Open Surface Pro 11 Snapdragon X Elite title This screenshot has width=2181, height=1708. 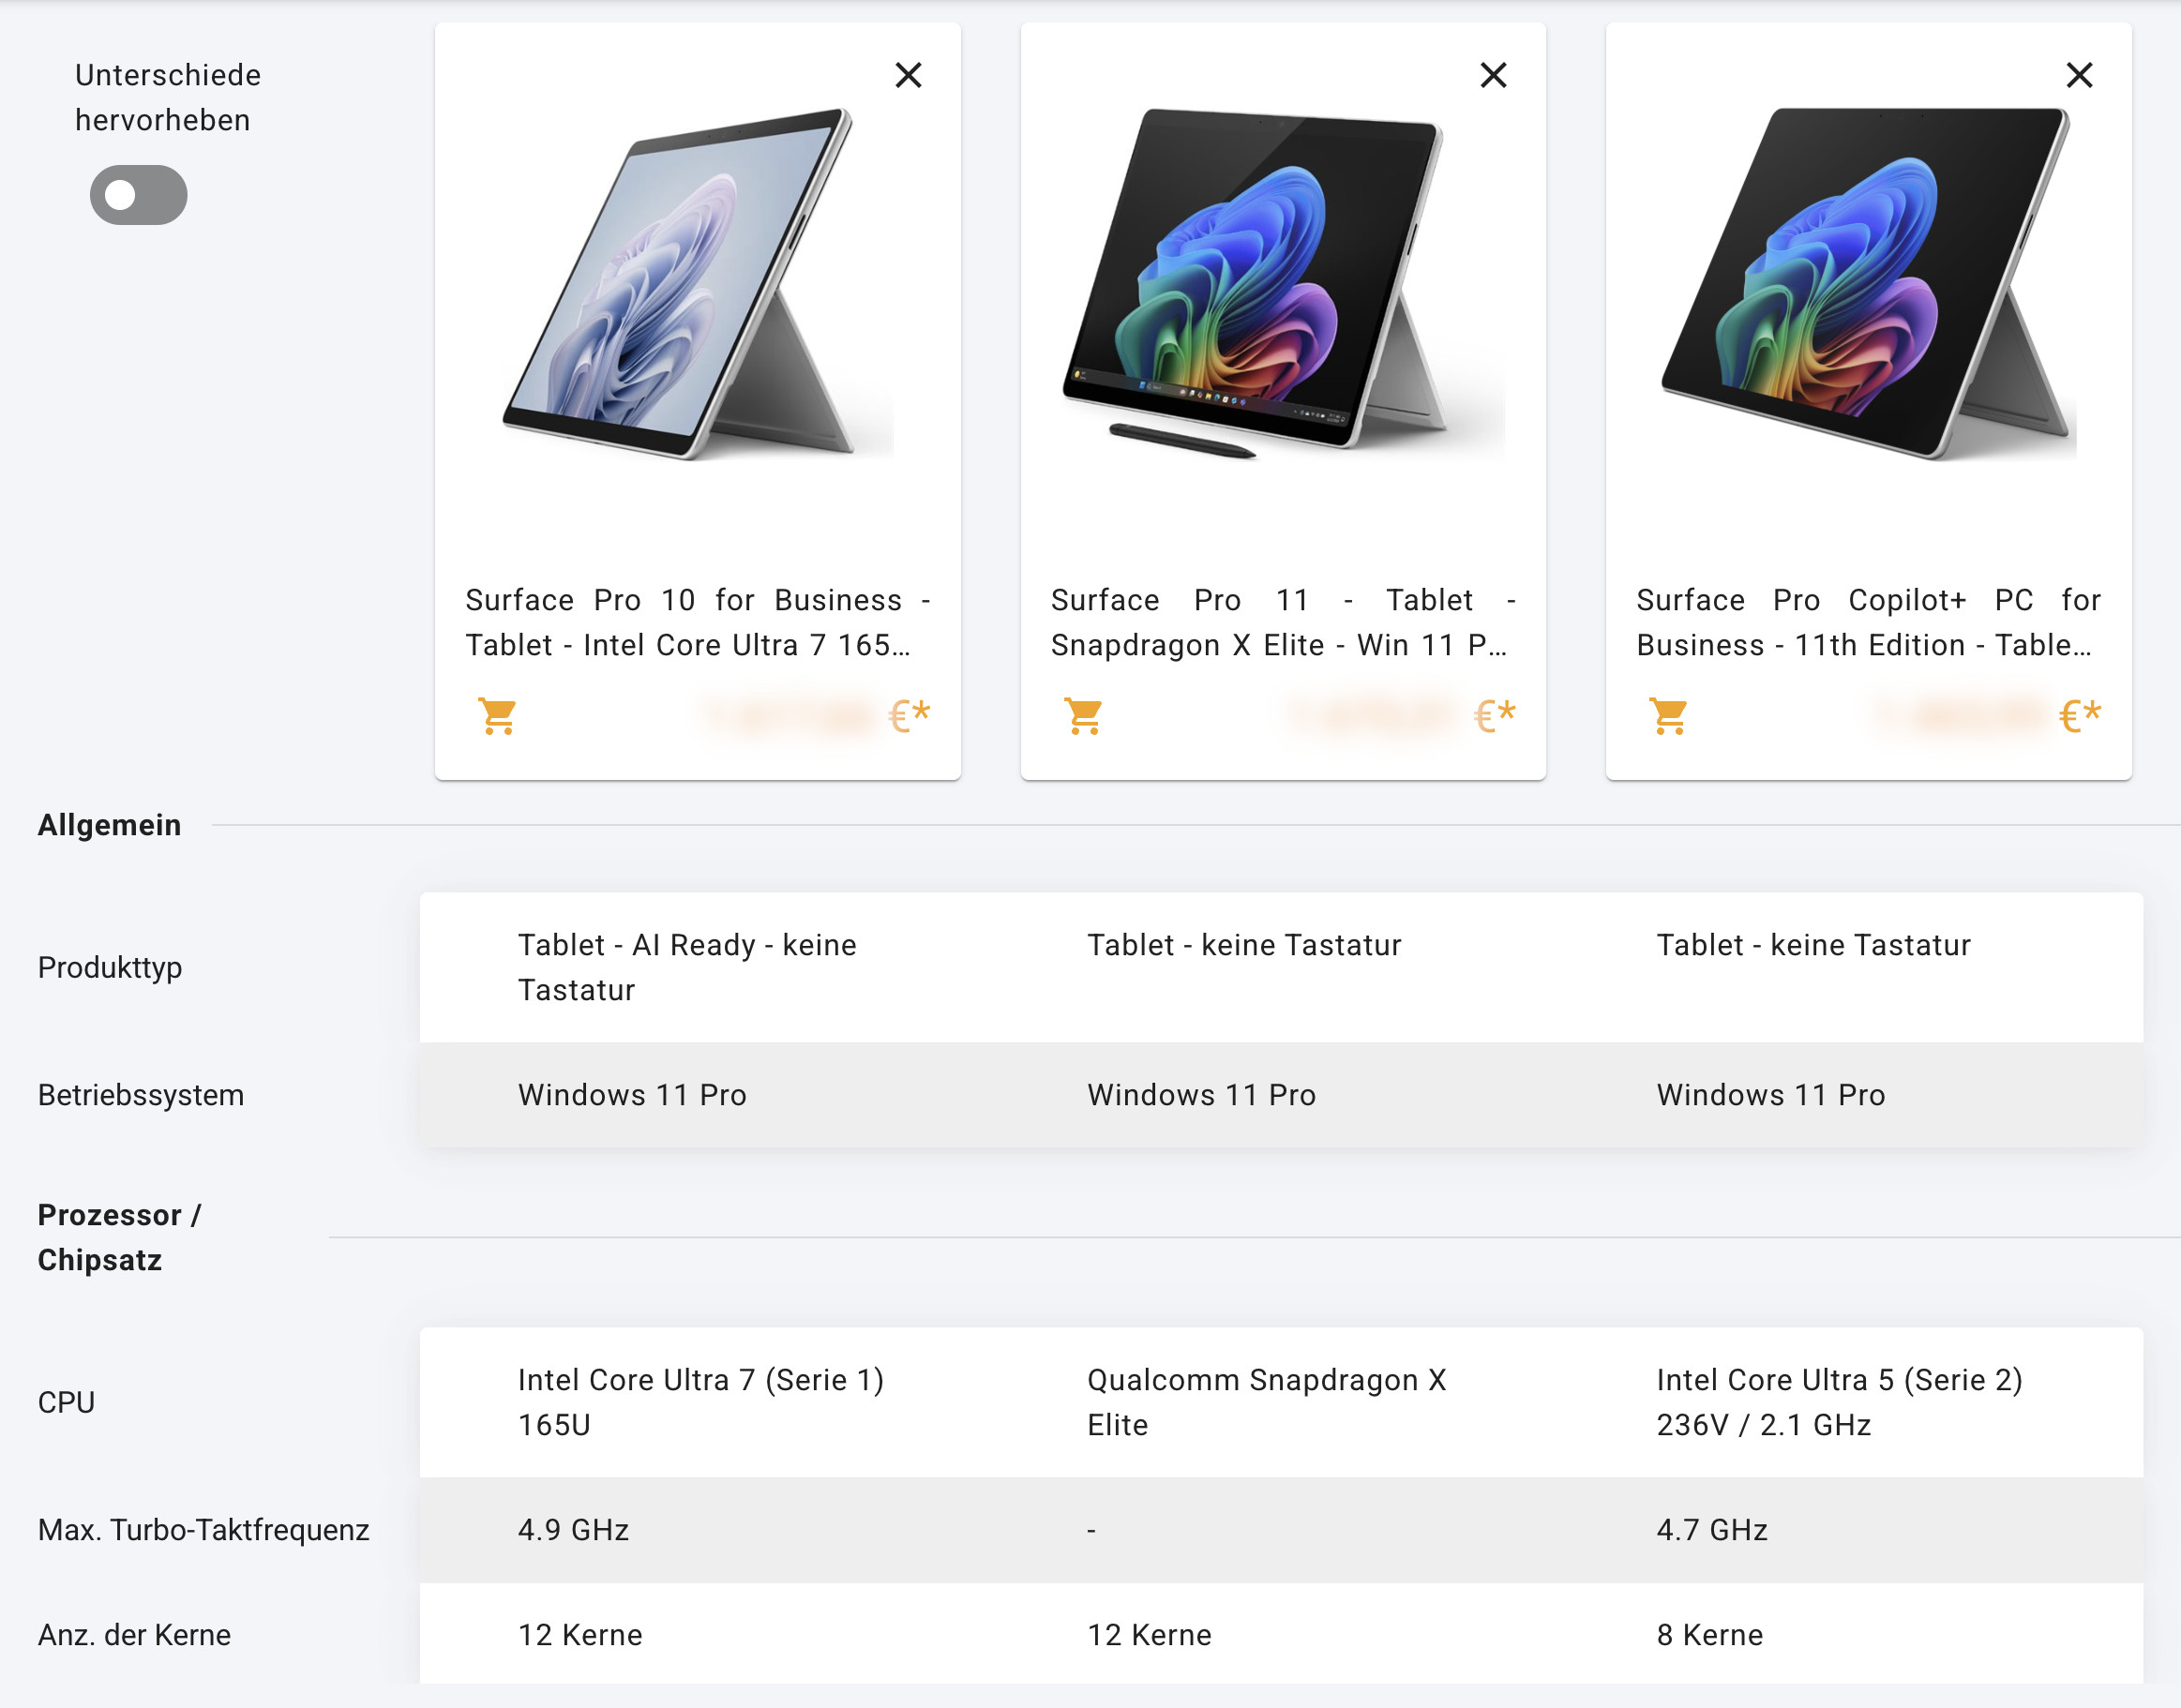click(1283, 622)
